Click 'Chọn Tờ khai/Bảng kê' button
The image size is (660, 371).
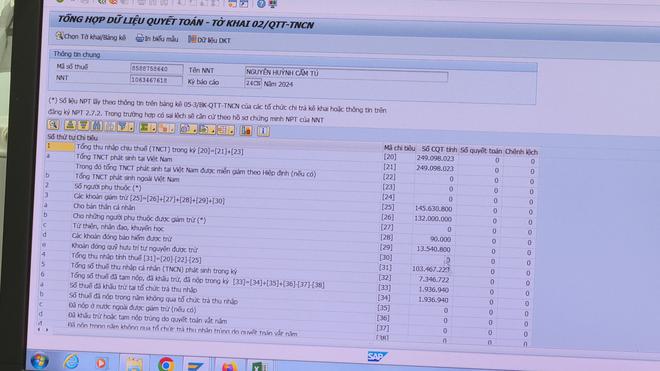tap(90, 37)
